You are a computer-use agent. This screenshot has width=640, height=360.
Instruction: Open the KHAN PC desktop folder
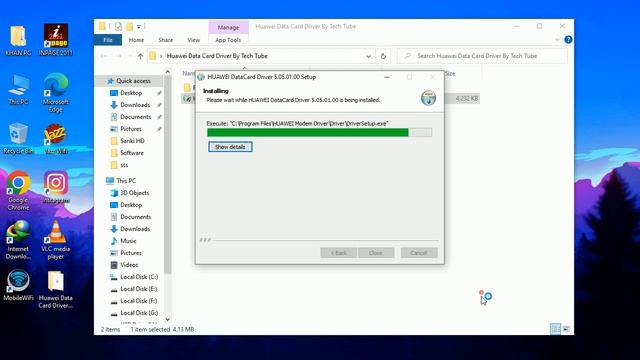coord(18,40)
